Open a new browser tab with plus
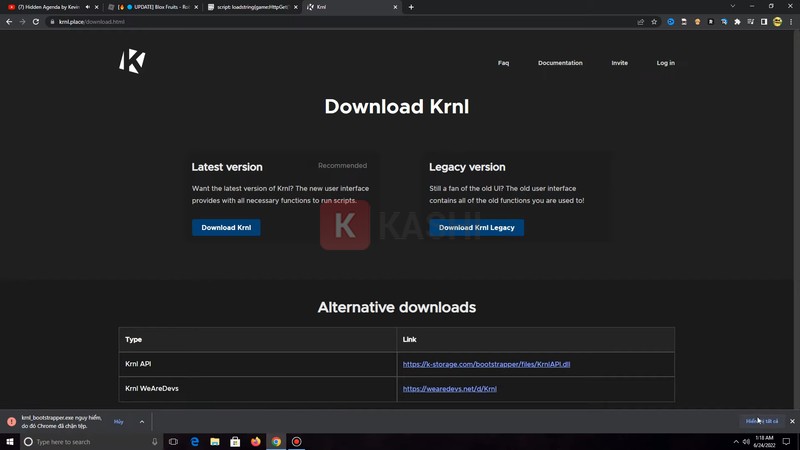The image size is (800, 450). 411,7
